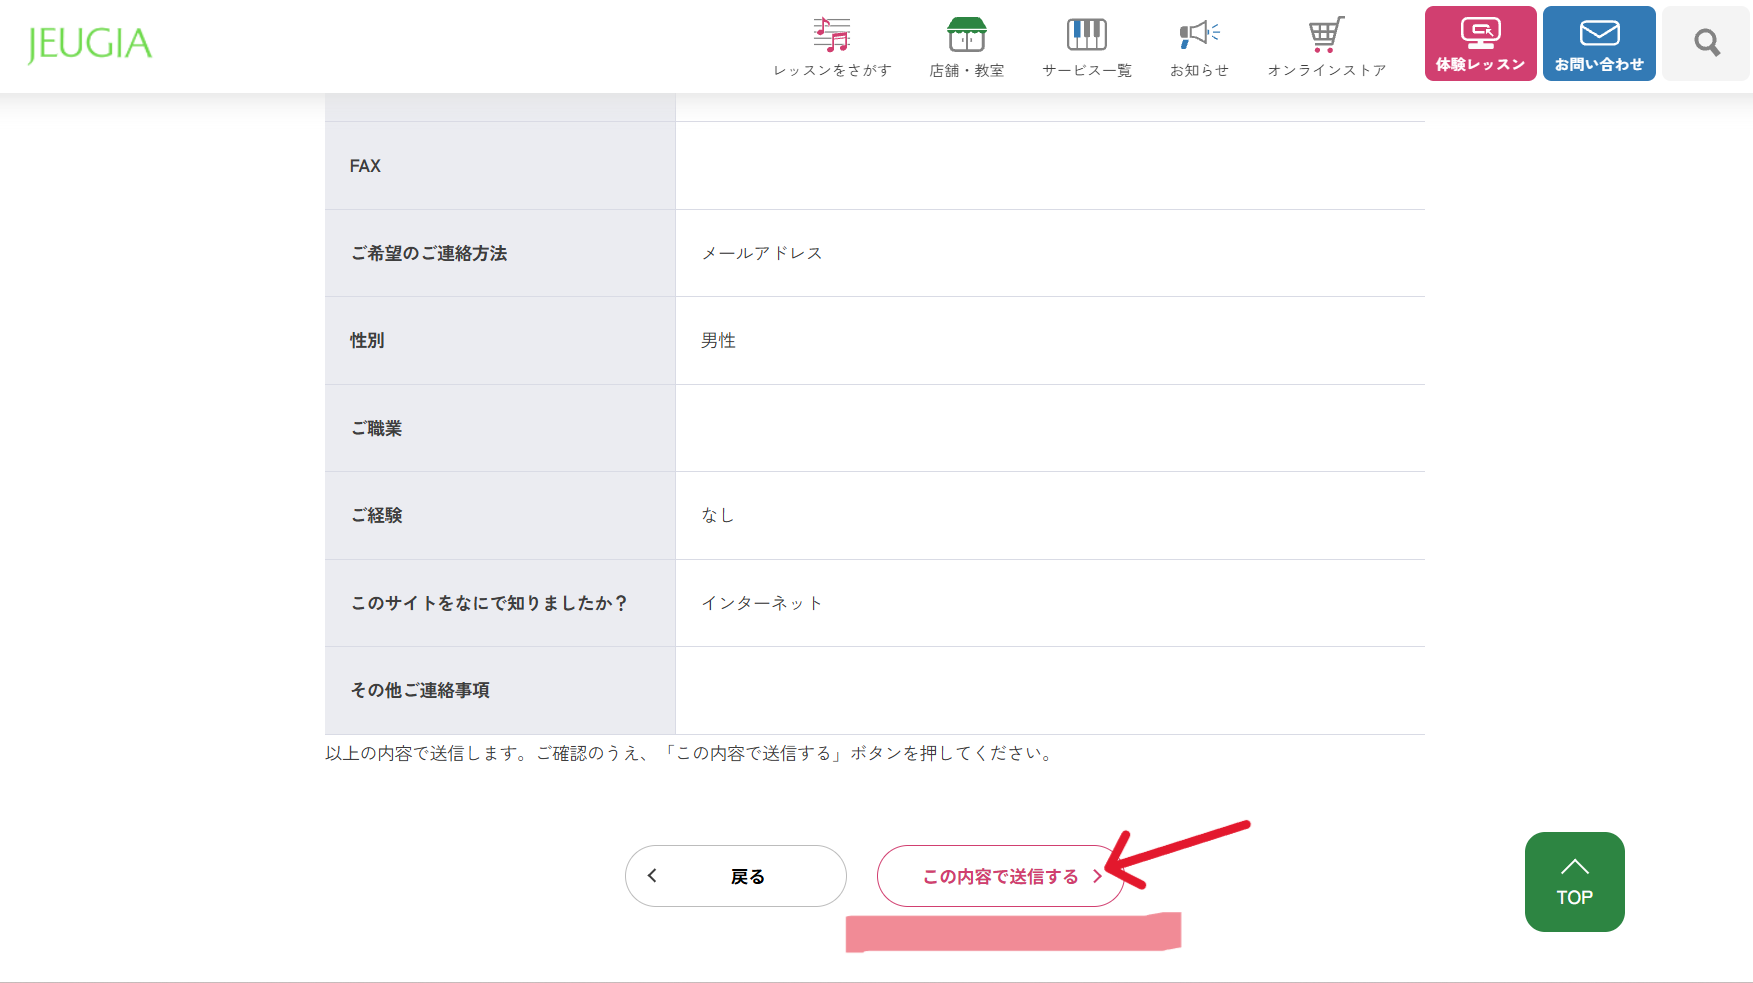The image size is (1753, 983).
Task: Click the ご職業 row label
Action: 376,429
